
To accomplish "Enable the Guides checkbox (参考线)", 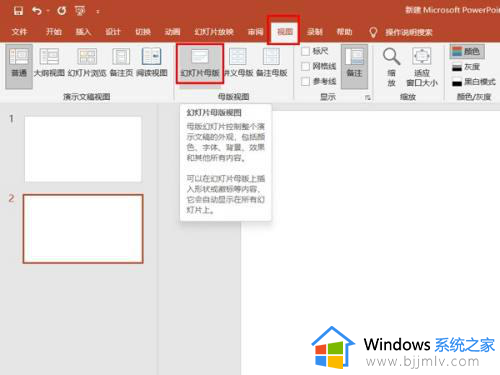I will coord(305,81).
